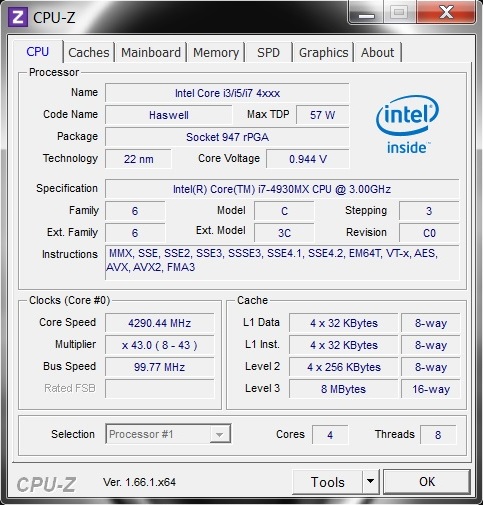Switch to the Caches tab
This screenshot has width=483, height=505.
[89, 52]
